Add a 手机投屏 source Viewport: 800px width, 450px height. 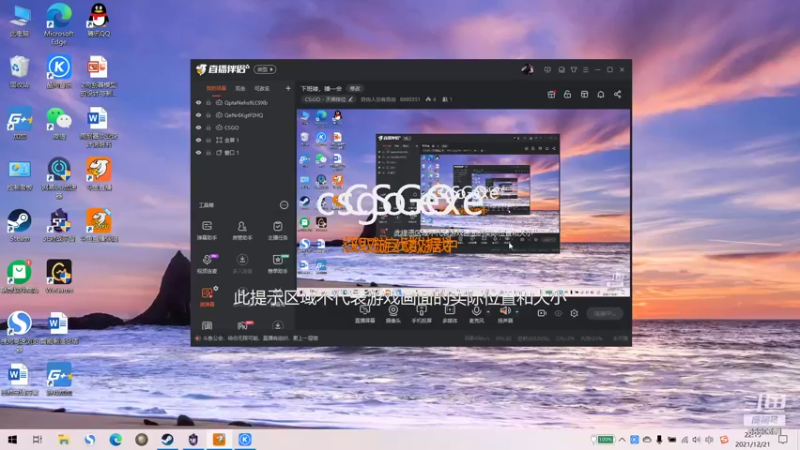pos(421,314)
